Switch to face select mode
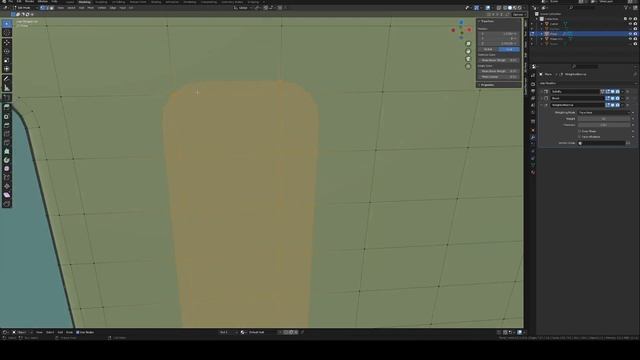640x360 pixels. (51, 8)
